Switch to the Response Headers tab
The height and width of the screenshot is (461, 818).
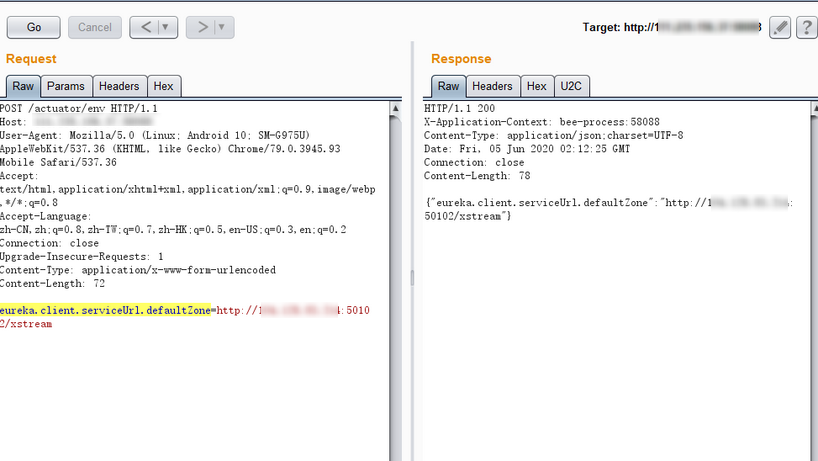point(492,87)
